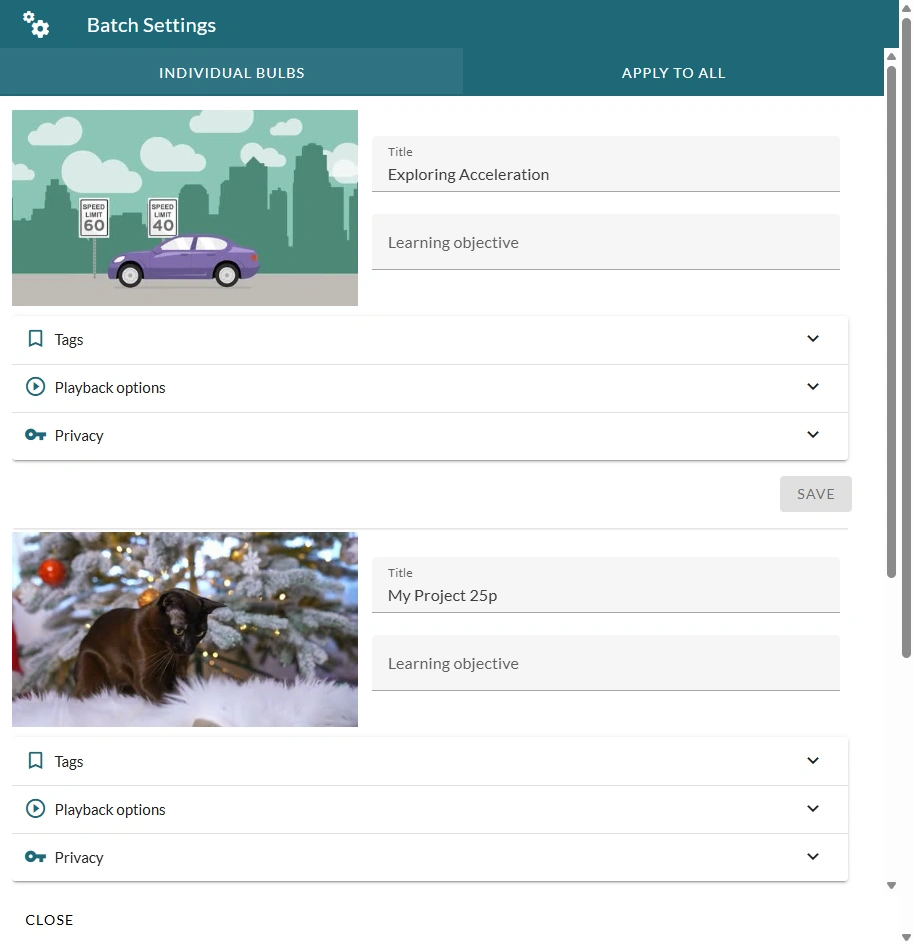Click the outer page scrollbar down arrow
Image resolution: width=913 pixels, height=944 pixels.
906,937
